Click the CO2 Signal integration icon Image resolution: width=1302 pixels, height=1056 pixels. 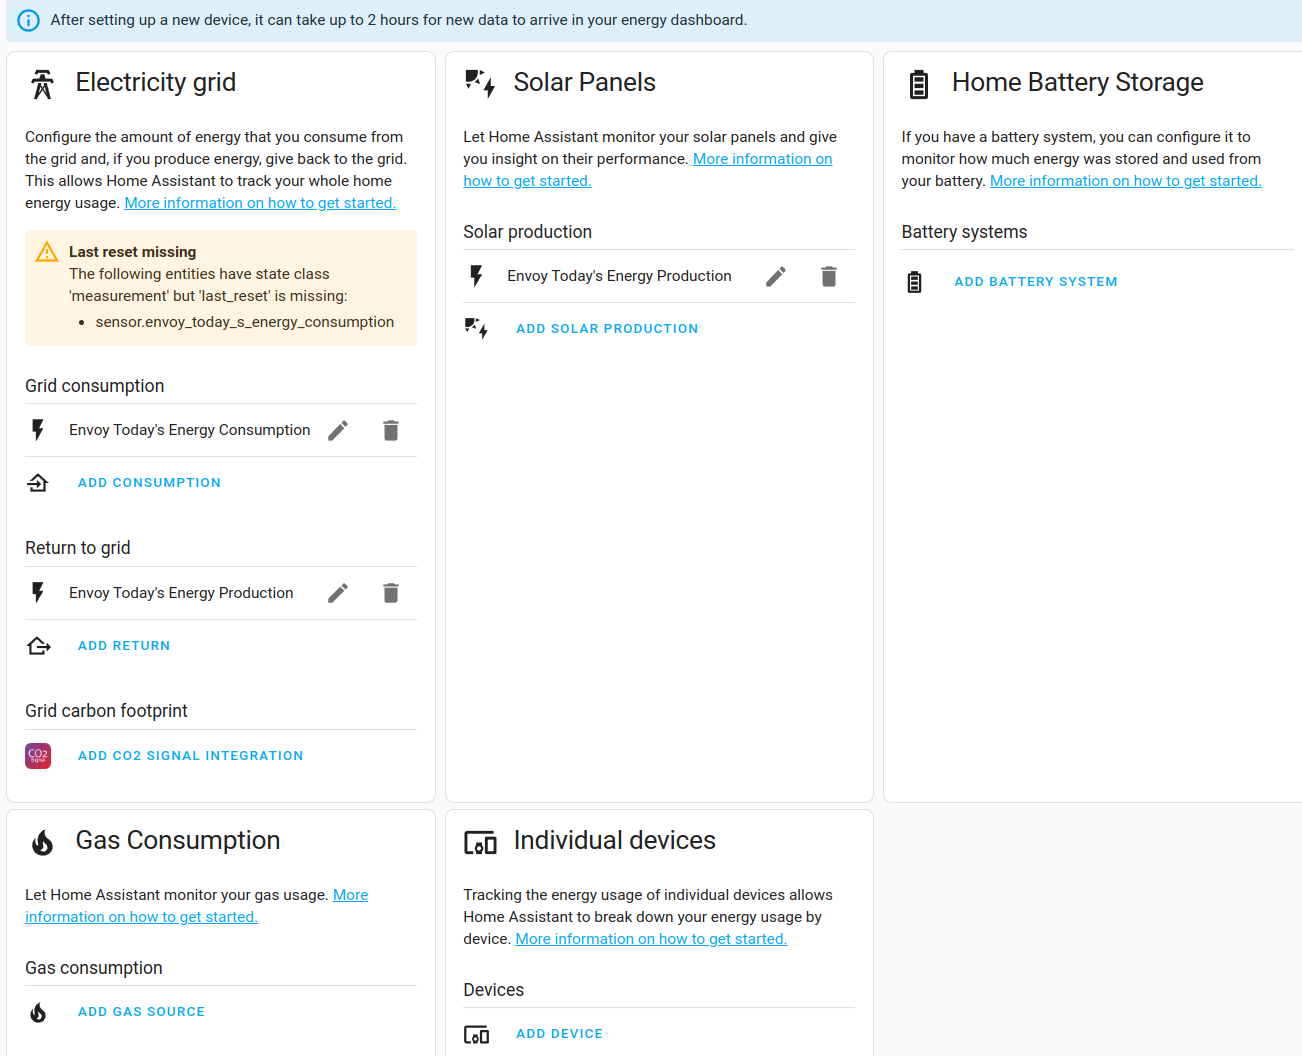(38, 756)
